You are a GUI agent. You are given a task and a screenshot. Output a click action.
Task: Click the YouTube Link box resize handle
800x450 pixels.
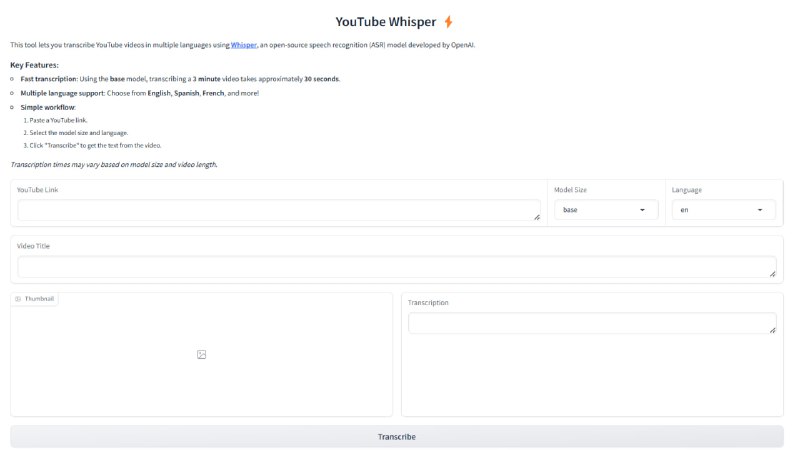point(536,216)
